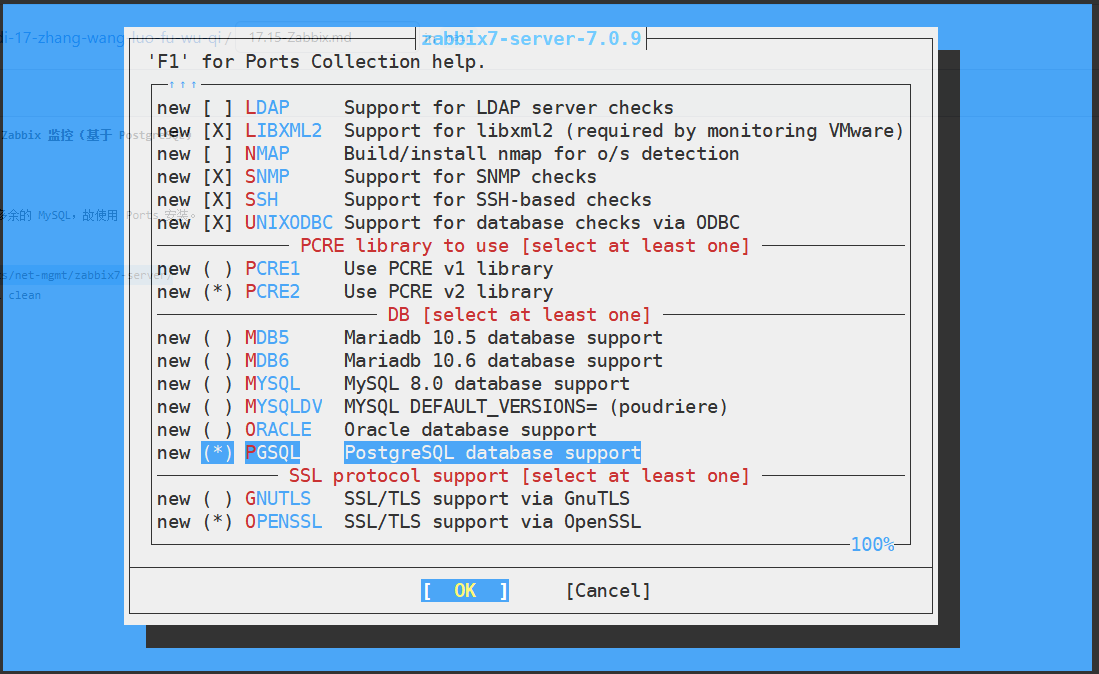Click the PCRE1 option name
Image resolution: width=1099 pixels, height=674 pixels.
pyautogui.click(x=273, y=269)
